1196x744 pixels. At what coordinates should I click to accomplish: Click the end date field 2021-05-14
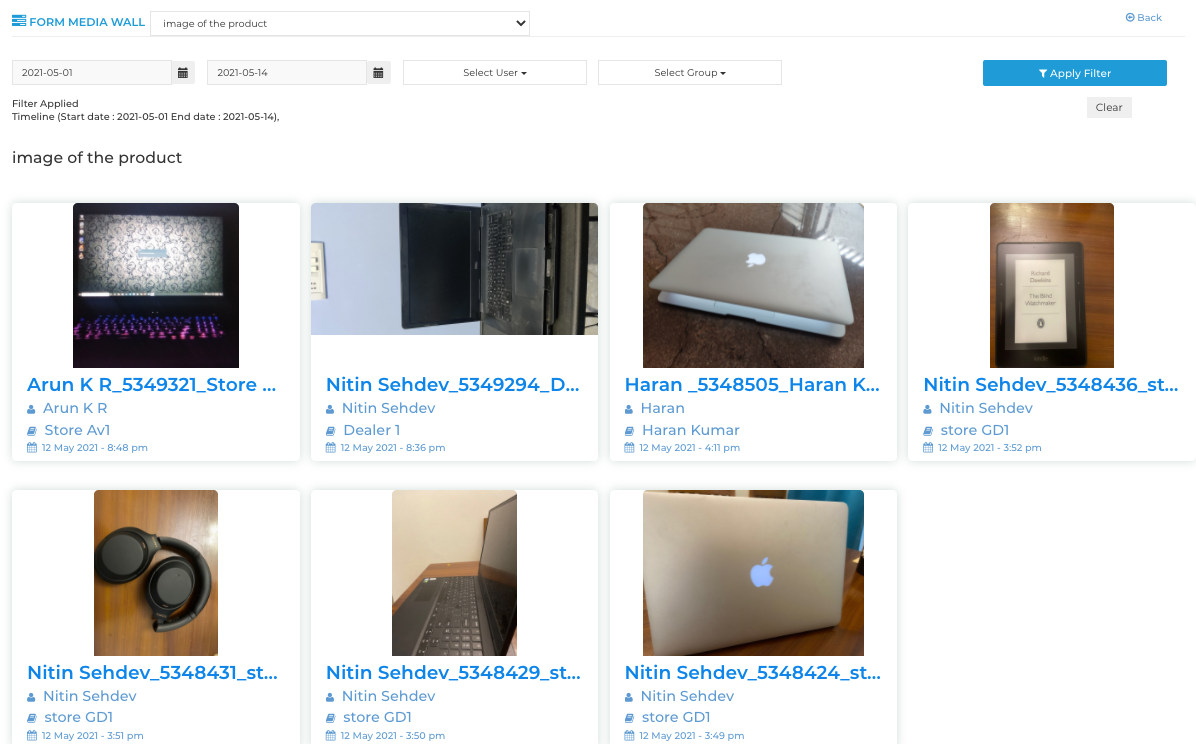pos(287,73)
